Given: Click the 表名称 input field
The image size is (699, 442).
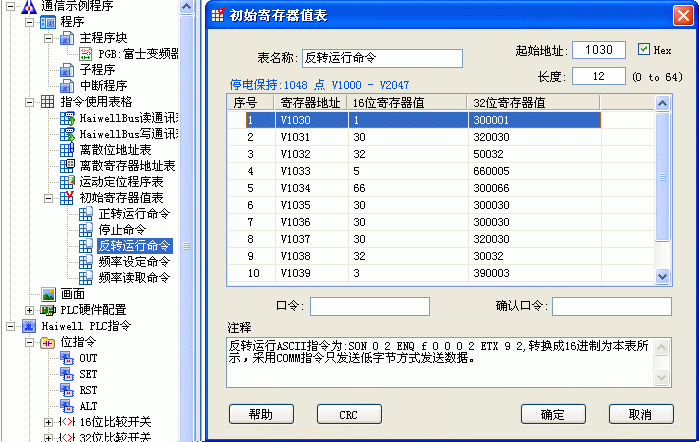Looking at the screenshot, I should [382, 58].
